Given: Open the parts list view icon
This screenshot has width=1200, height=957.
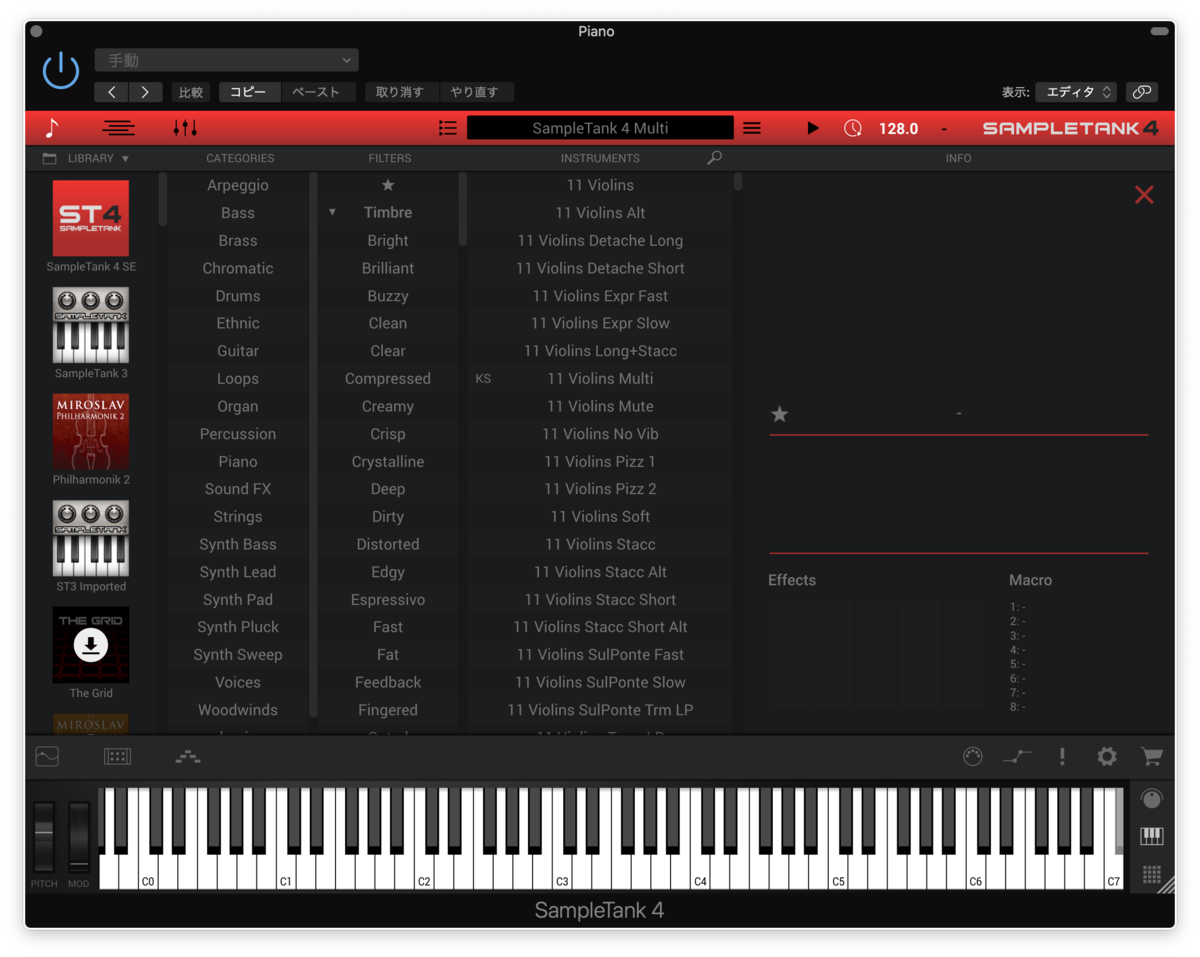Looking at the screenshot, I should 118,128.
